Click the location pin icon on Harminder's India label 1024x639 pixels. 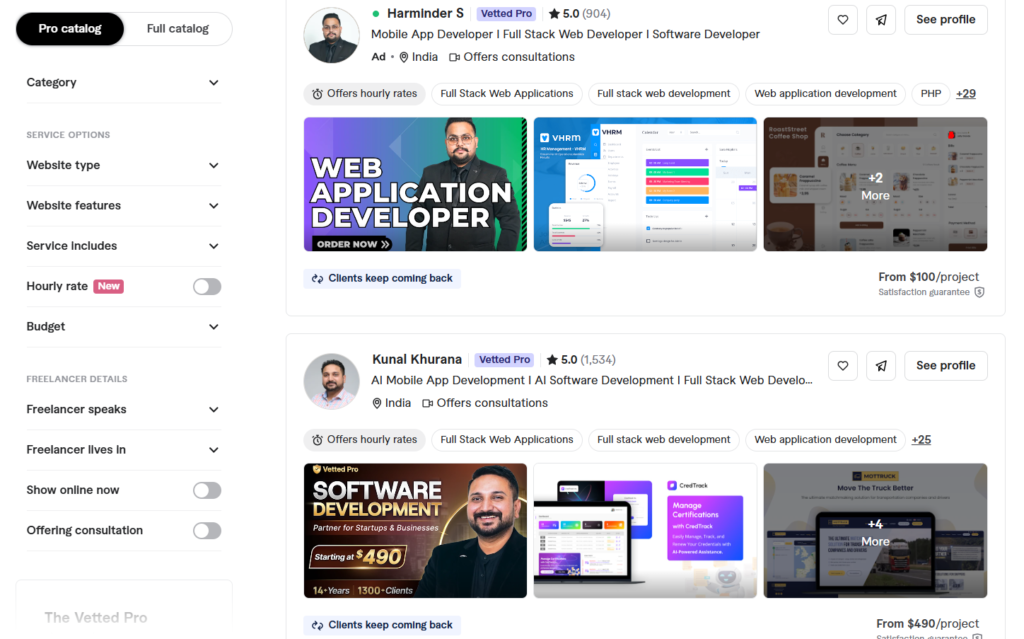click(x=404, y=57)
